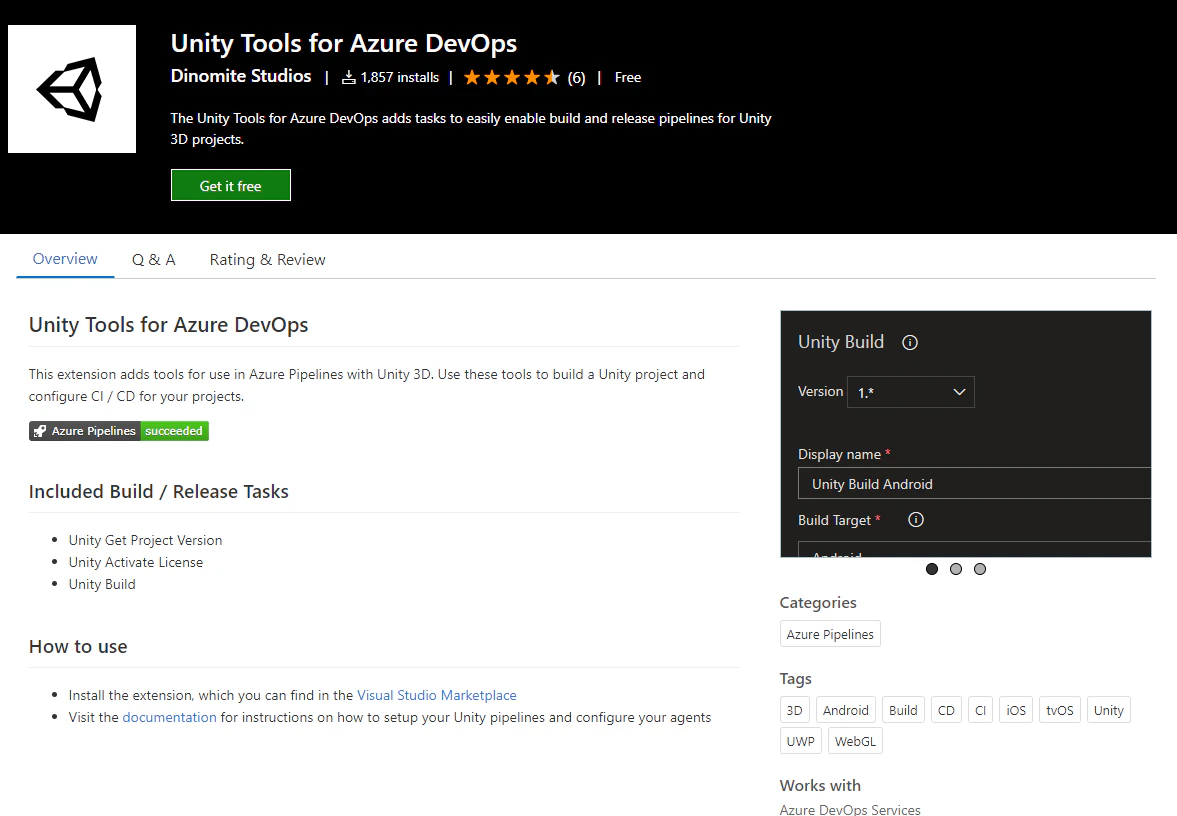Click the info icon next to Build Target
The width and height of the screenshot is (1177, 816).
pos(916,519)
